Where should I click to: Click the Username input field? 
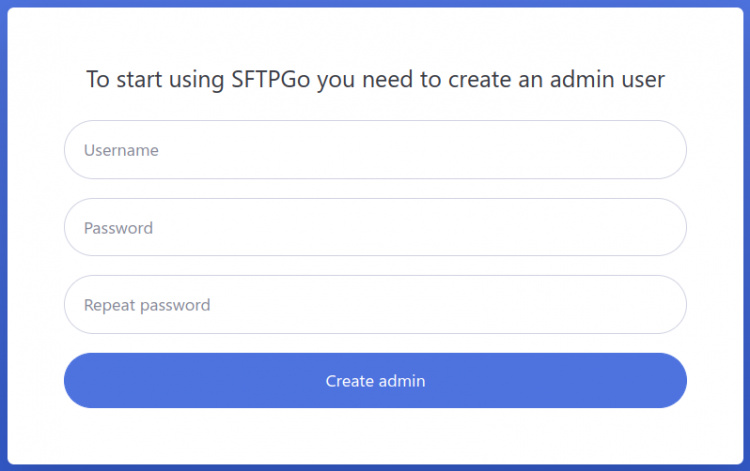pyautogui.click(x=375, y=150)
